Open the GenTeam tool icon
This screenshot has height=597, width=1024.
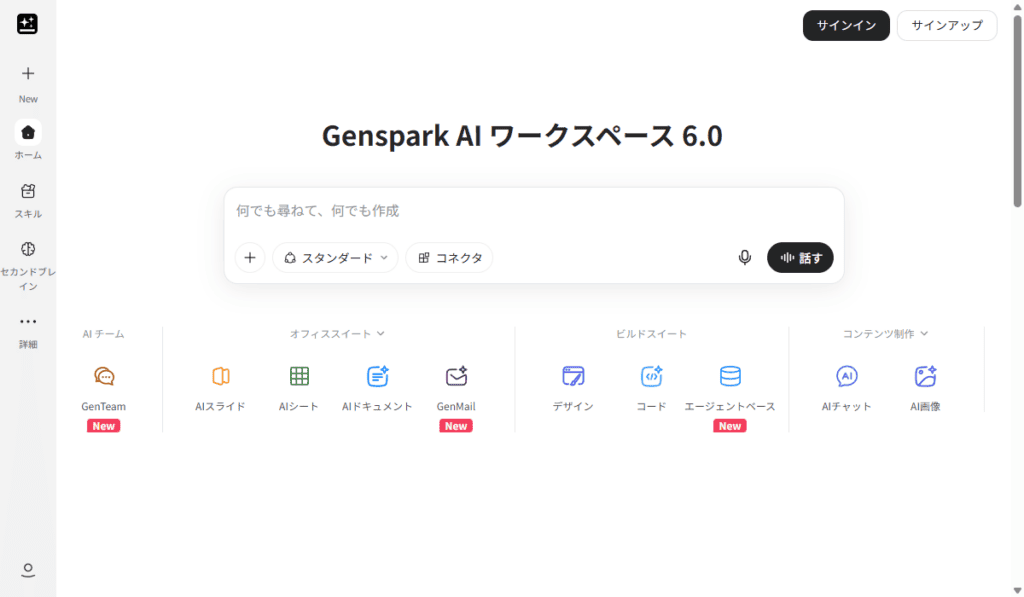(x=104, y=376)
